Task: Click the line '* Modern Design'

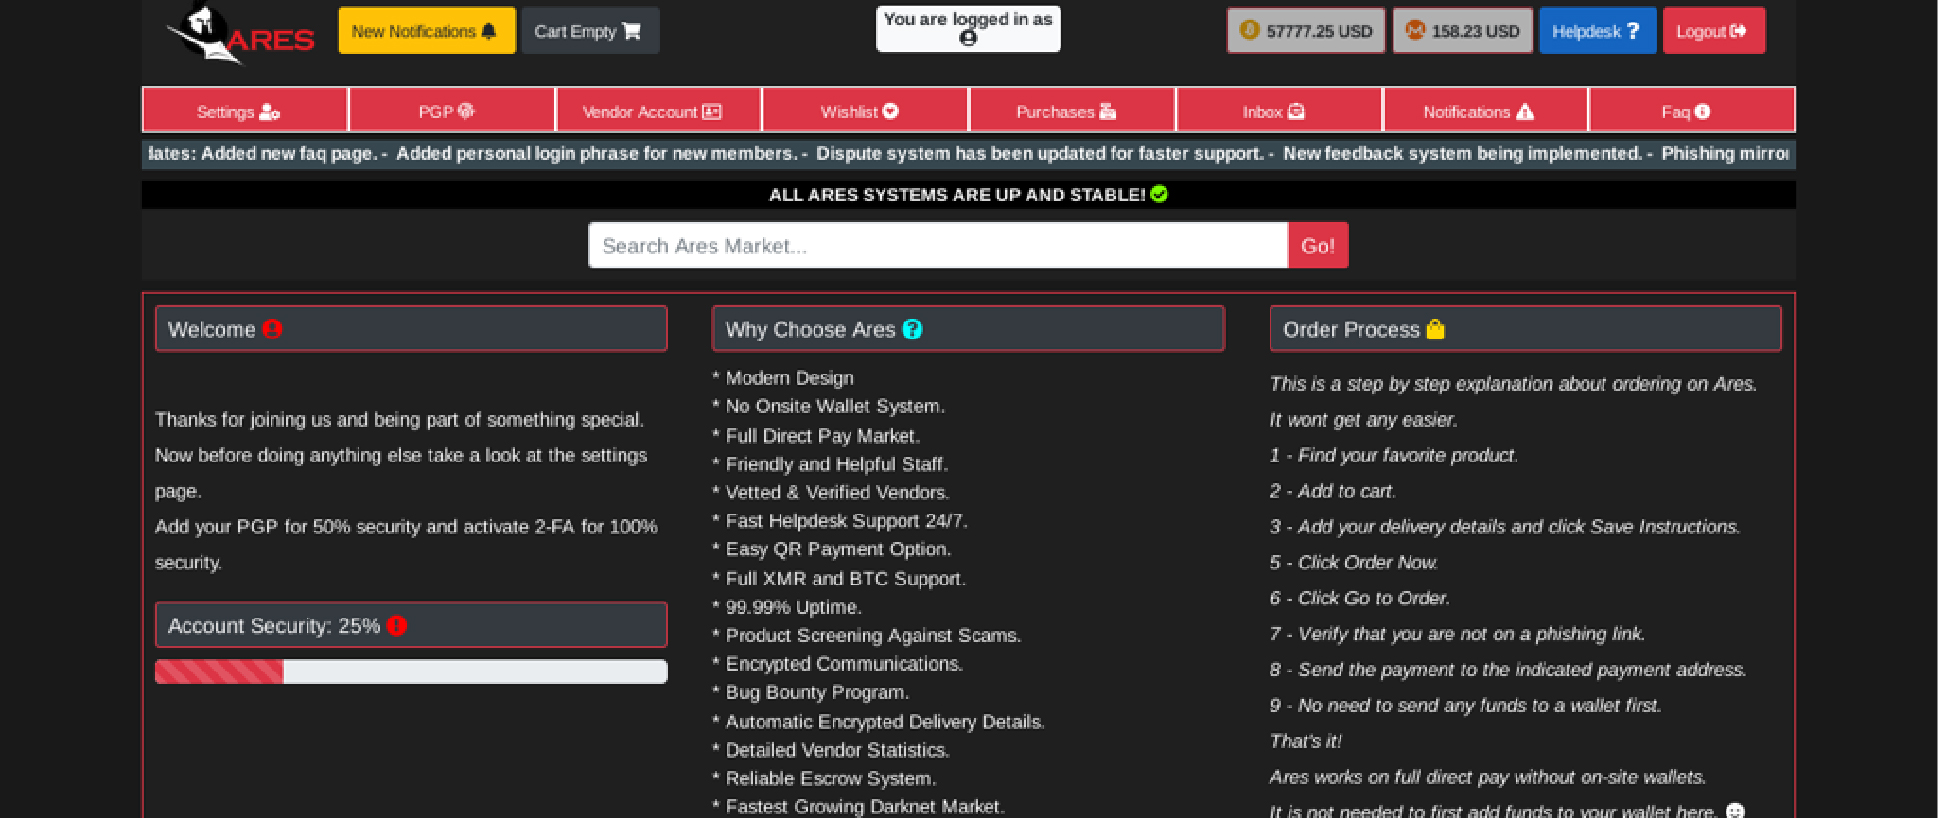Action: (783, 378)
